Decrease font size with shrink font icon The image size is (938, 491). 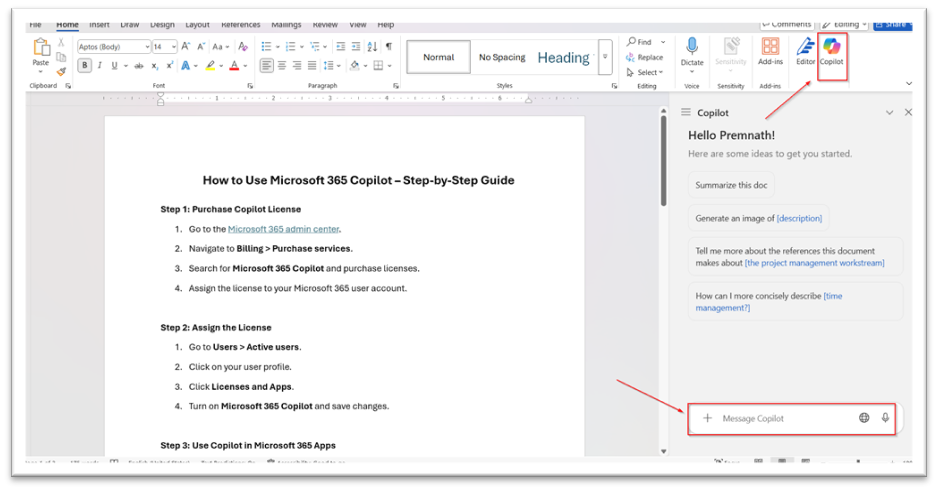coord(202,47)
